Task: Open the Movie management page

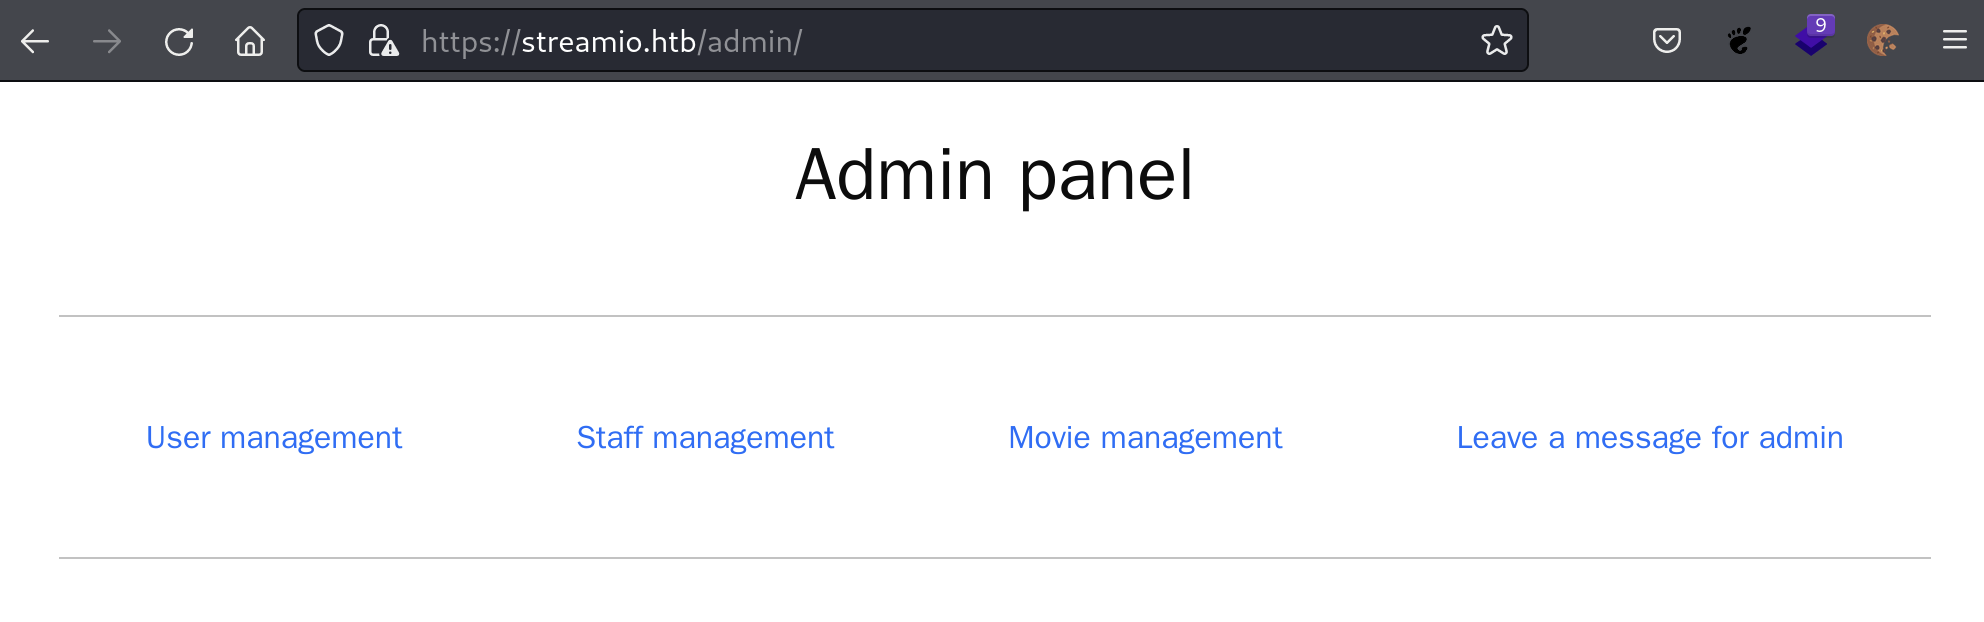Action: click(1145, 438)
